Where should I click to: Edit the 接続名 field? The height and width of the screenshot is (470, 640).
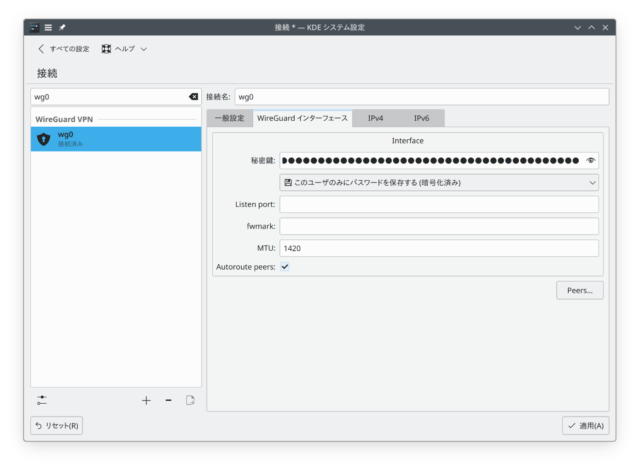[x=422, y=97]
